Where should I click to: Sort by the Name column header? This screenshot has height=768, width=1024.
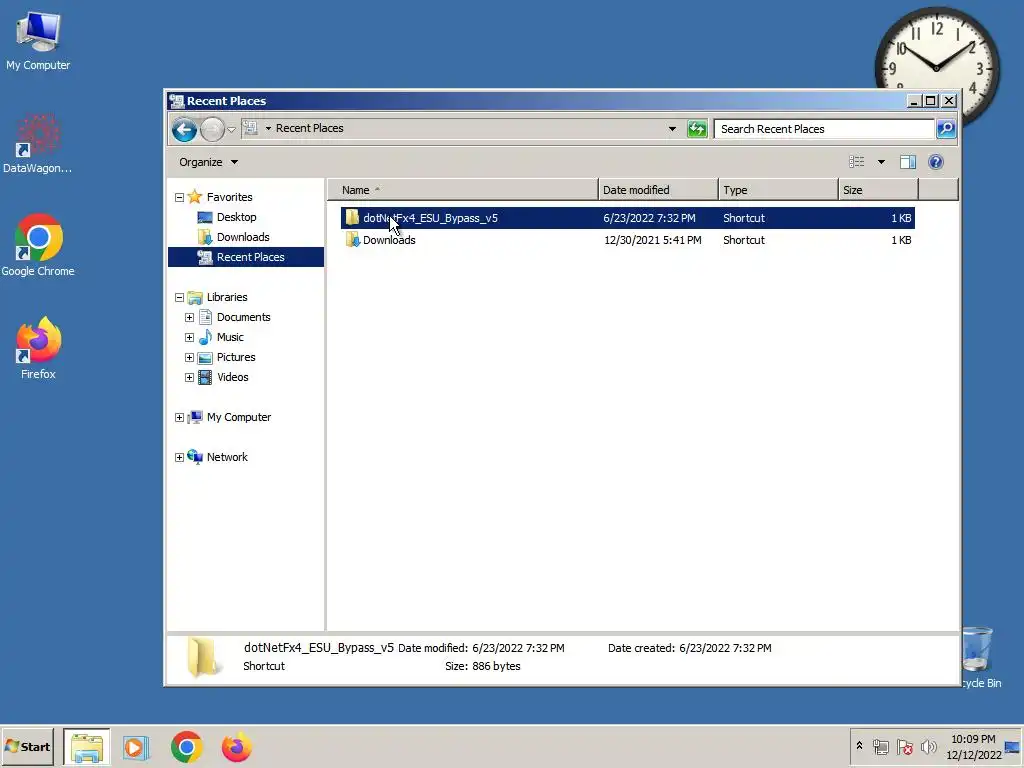tap(462, 190)
